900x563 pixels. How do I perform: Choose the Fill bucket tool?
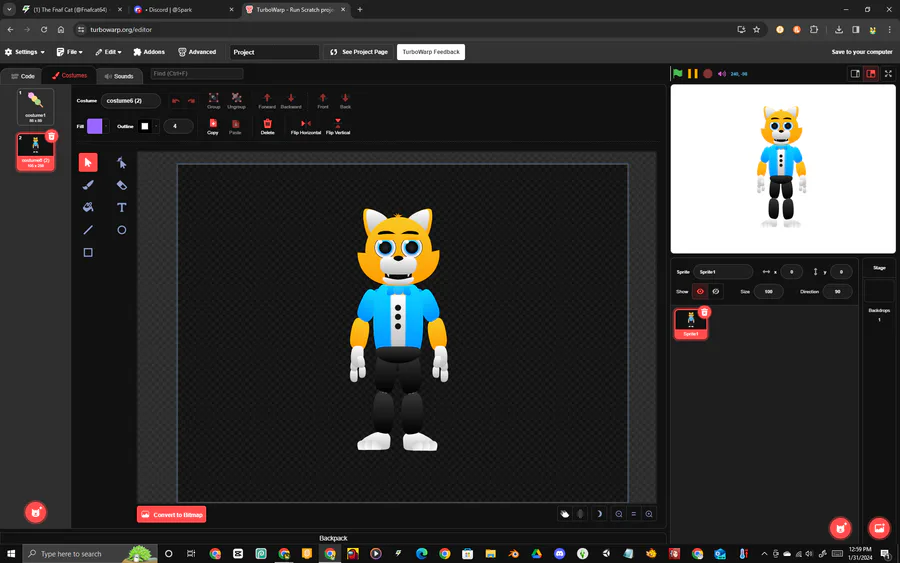click(88, 207)
